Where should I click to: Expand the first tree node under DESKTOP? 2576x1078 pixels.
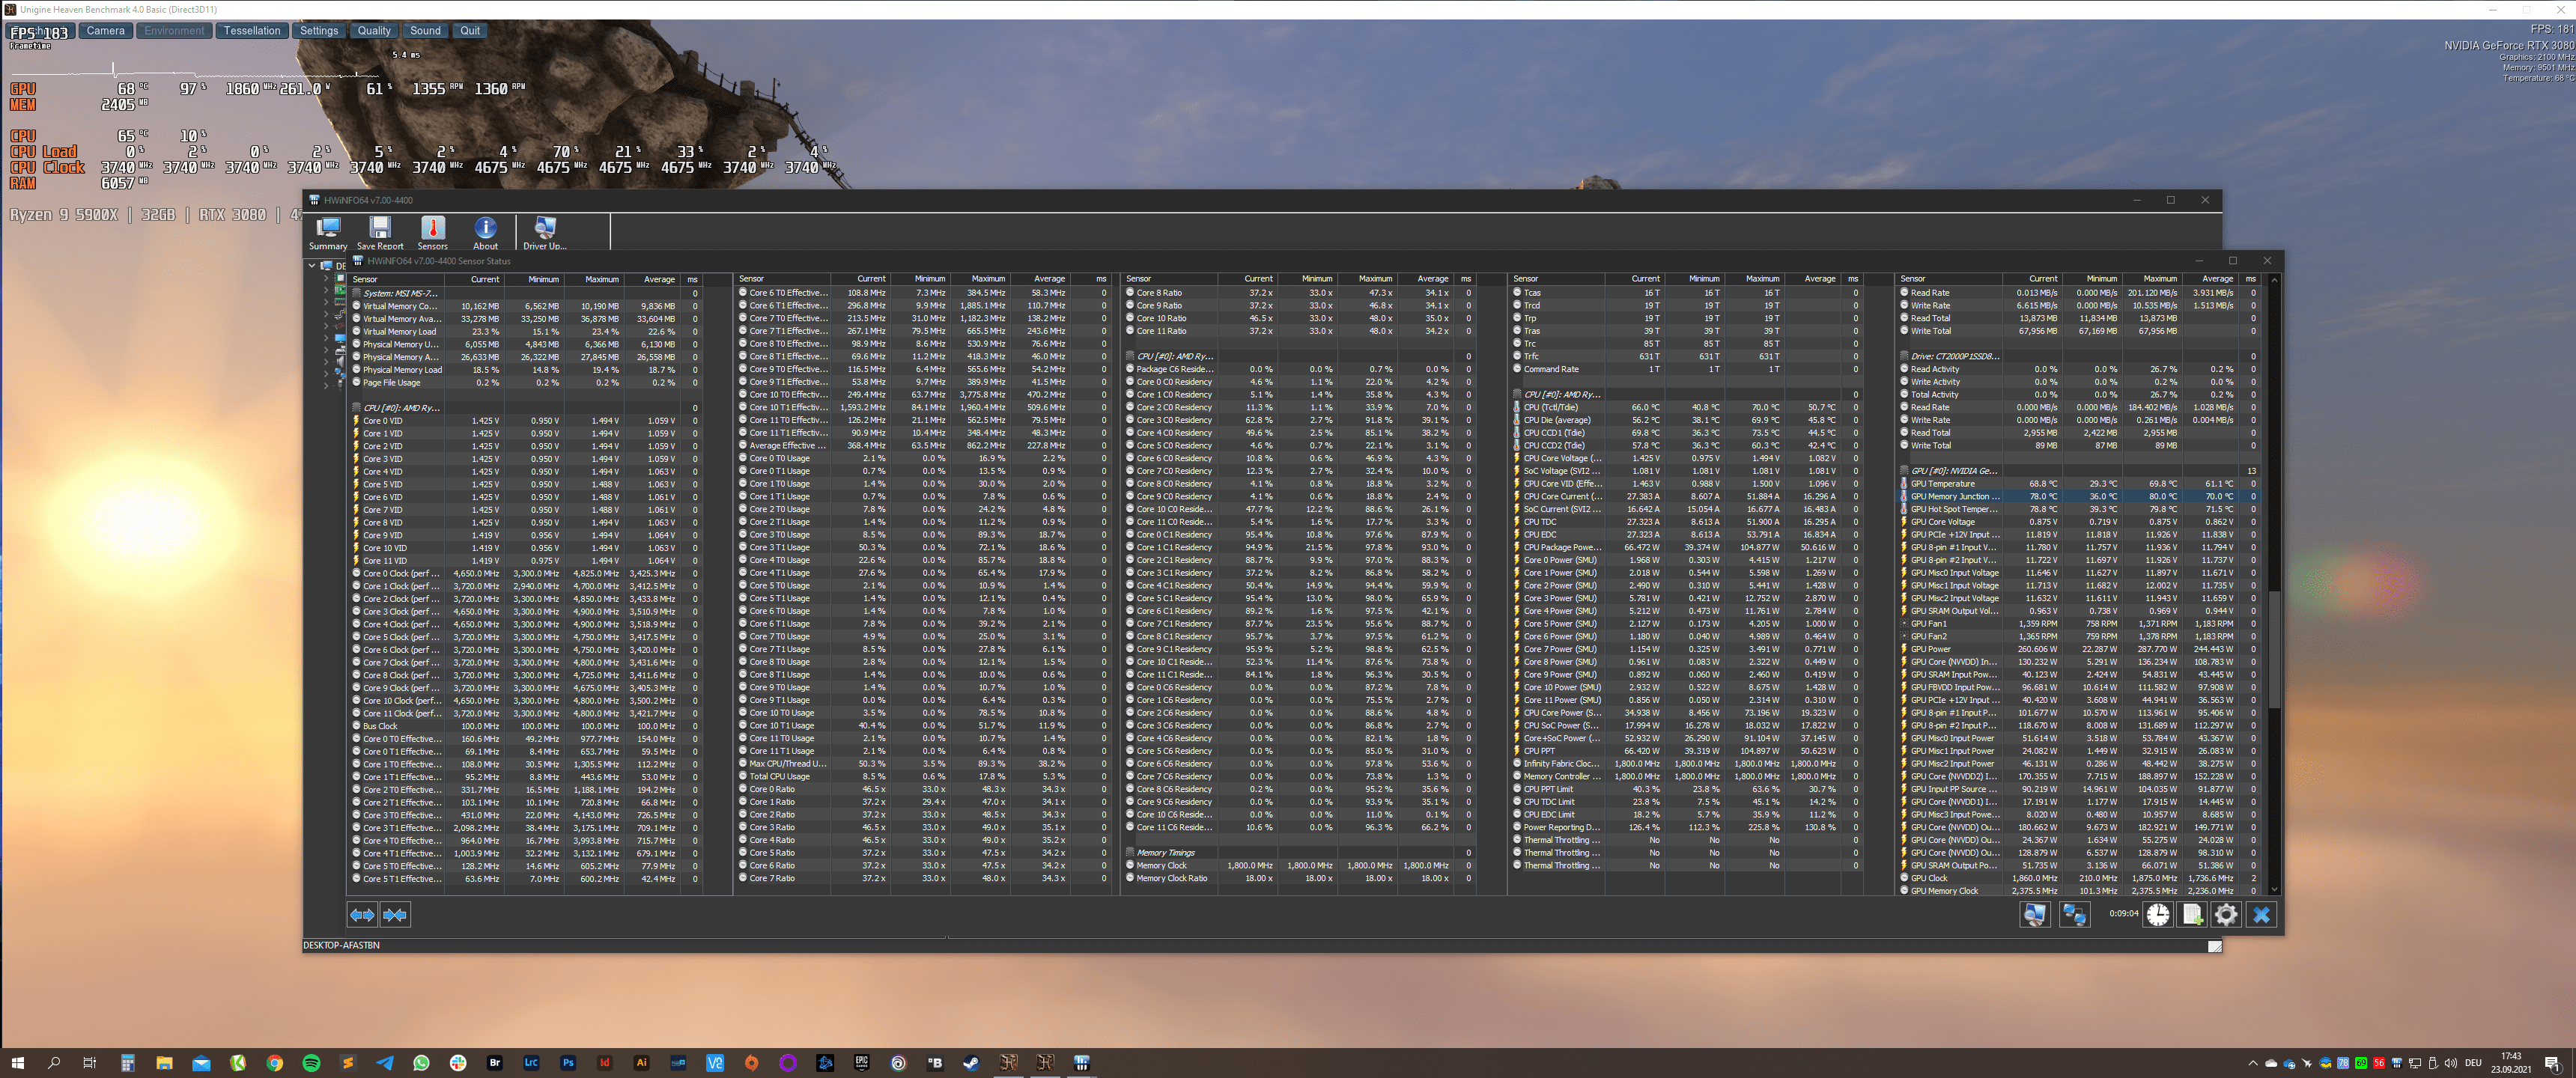point(326,278)
